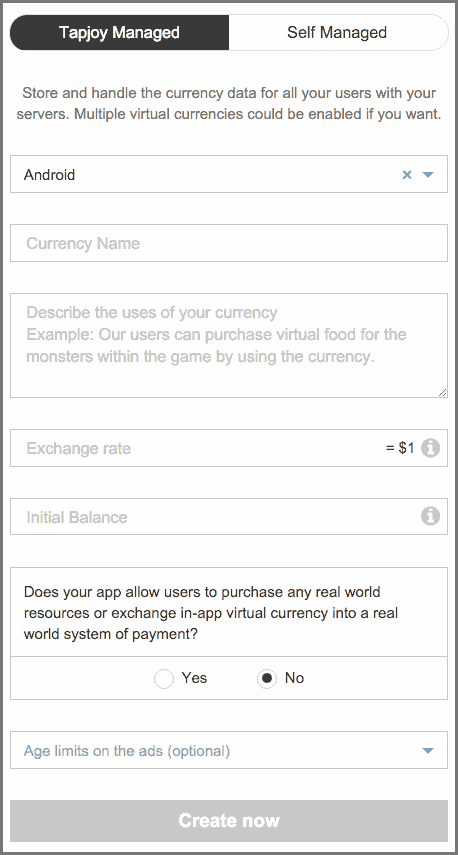
Task: Switch to the Self Managed tab
Action: pyautogui.click(x=338, y=32)
